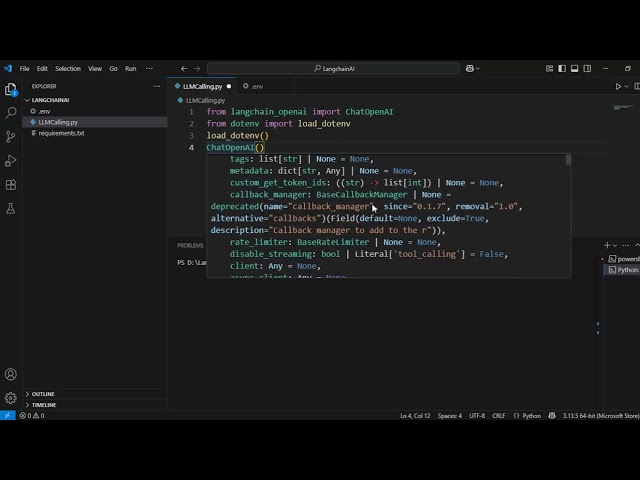Switch to the PROBLEMS panel tab
The width and height of the screenshot is (640, 480).
(190, 245)
